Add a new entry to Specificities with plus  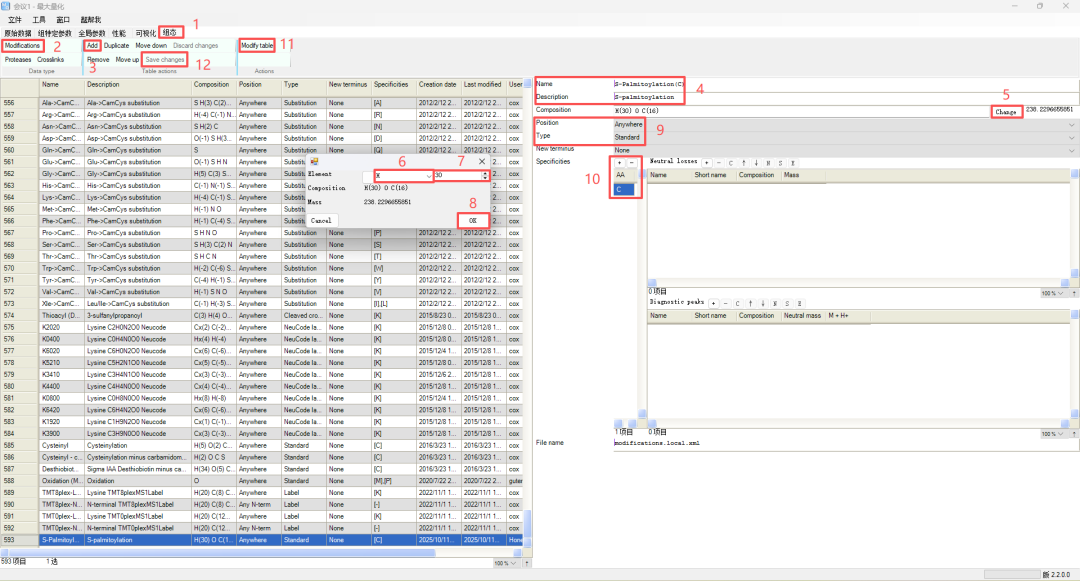619,163
